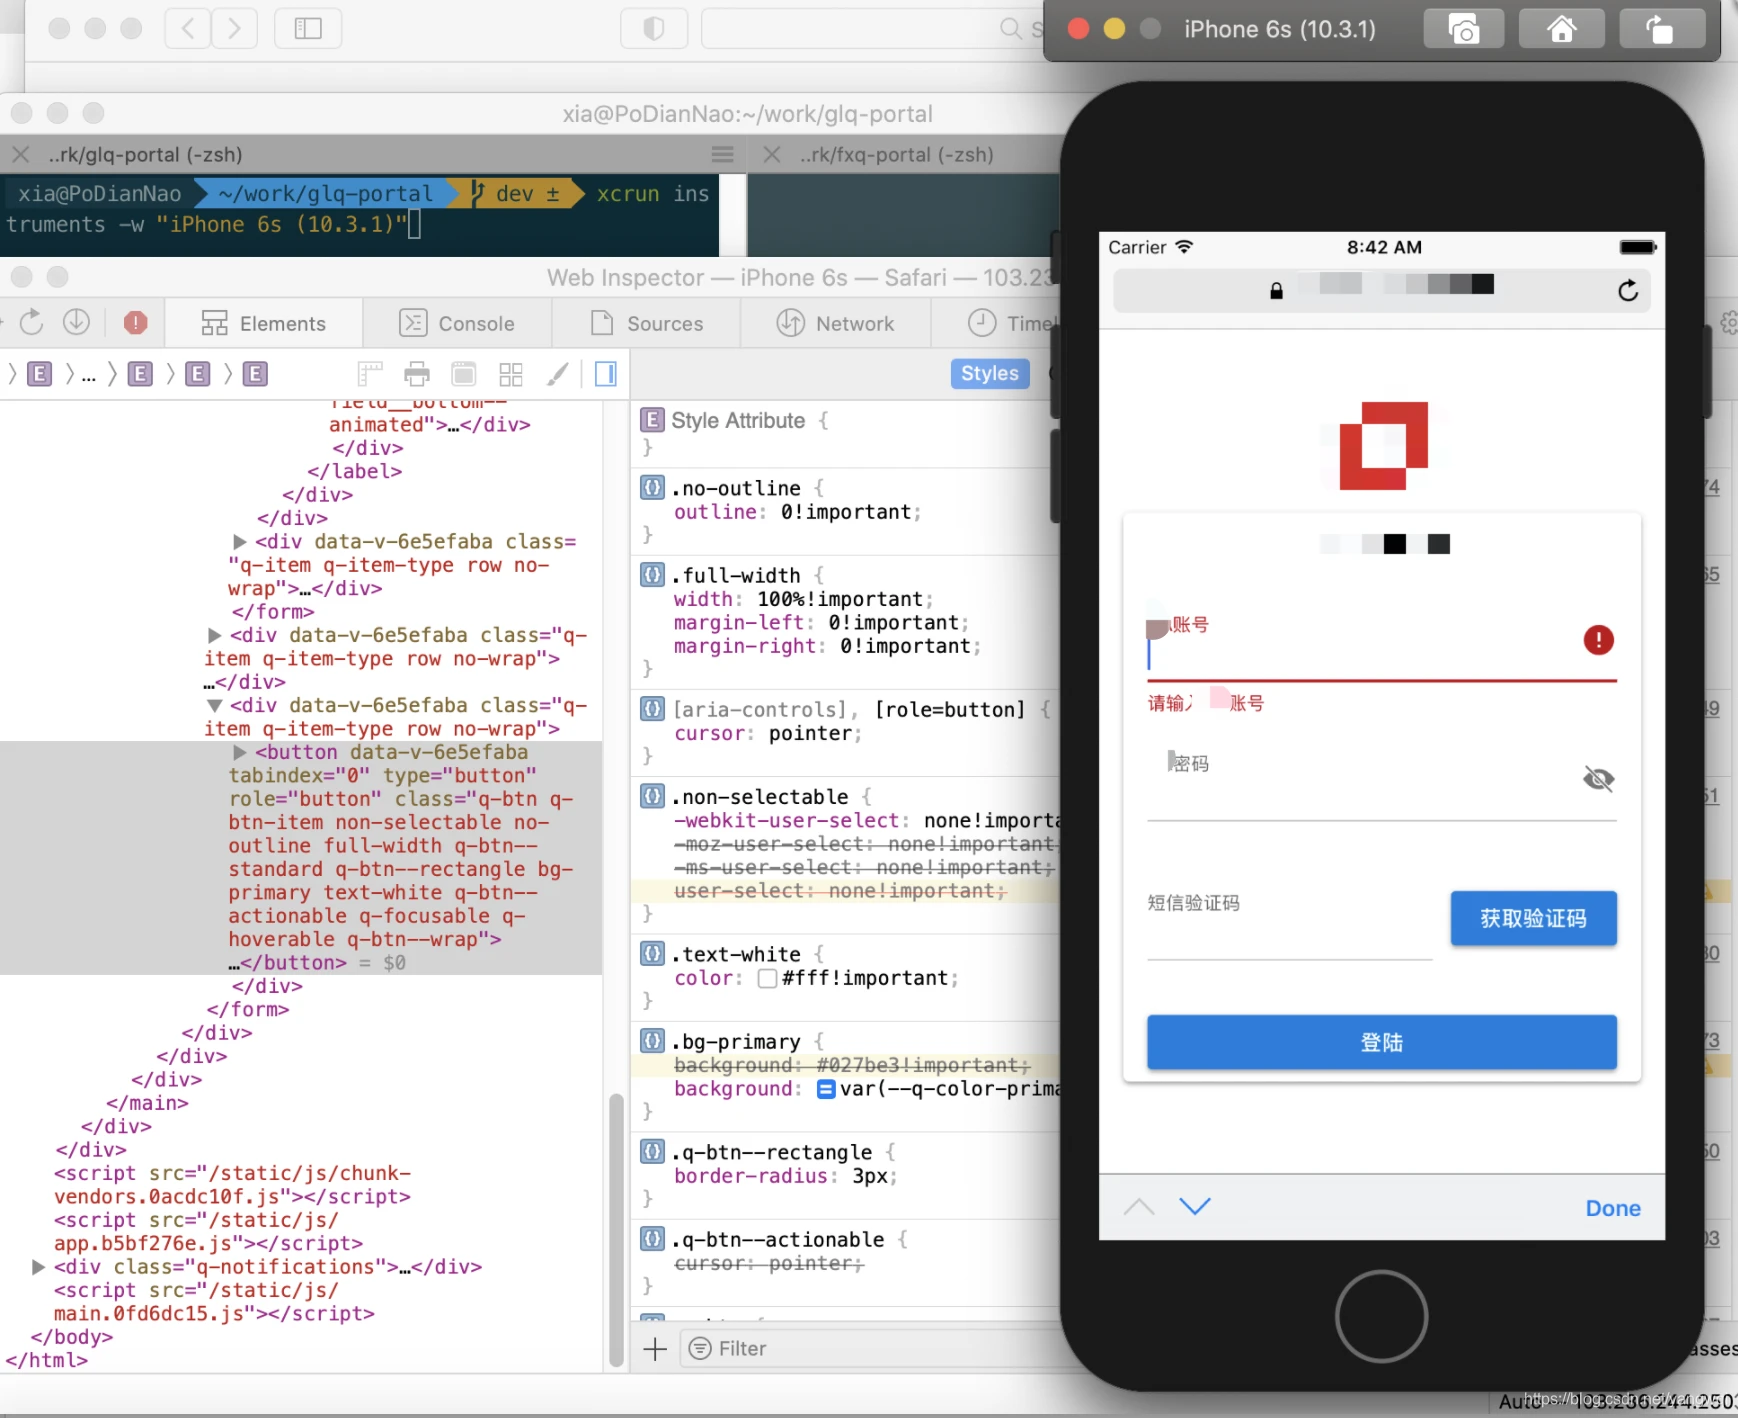Click the first E breadcrumb element
1738x1418 pixels.
[39, 374]
